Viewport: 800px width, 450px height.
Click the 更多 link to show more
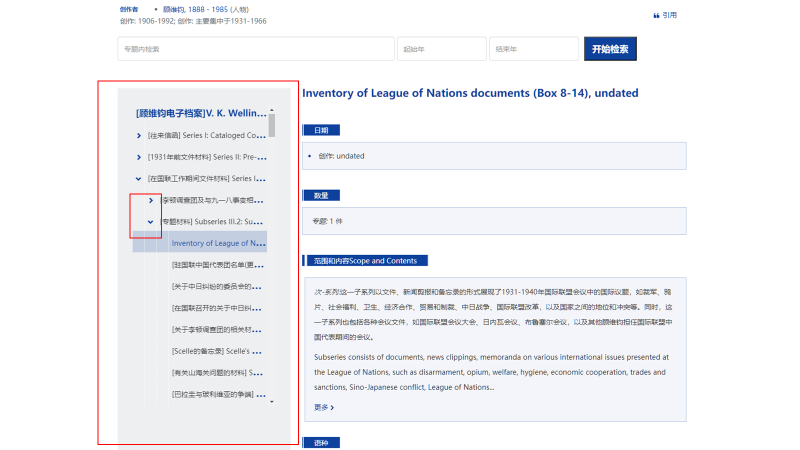coord(324,407)
